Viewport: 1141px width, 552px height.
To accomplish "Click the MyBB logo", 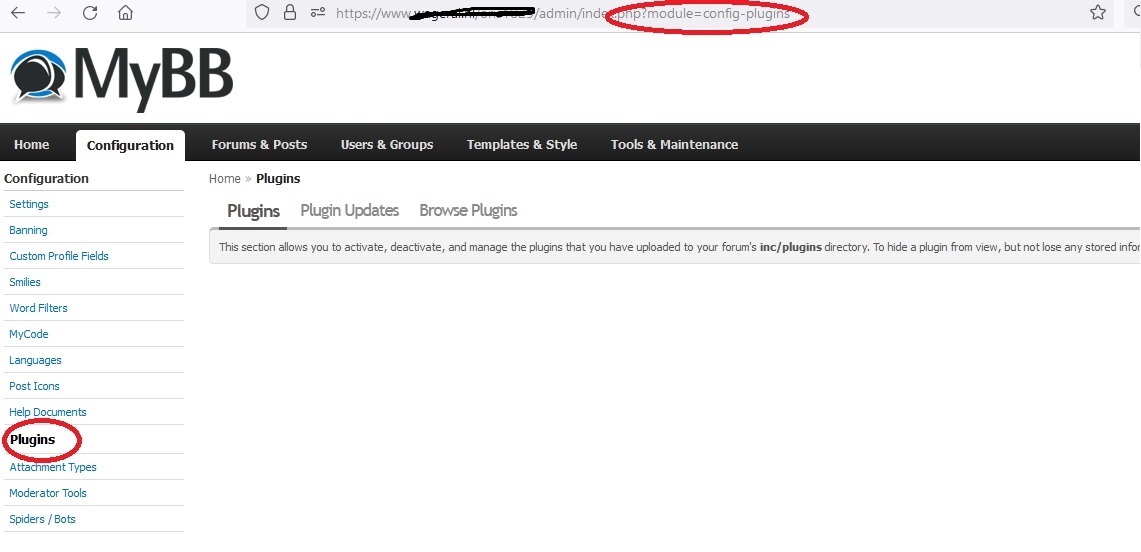I will click(x=122, y=79).
